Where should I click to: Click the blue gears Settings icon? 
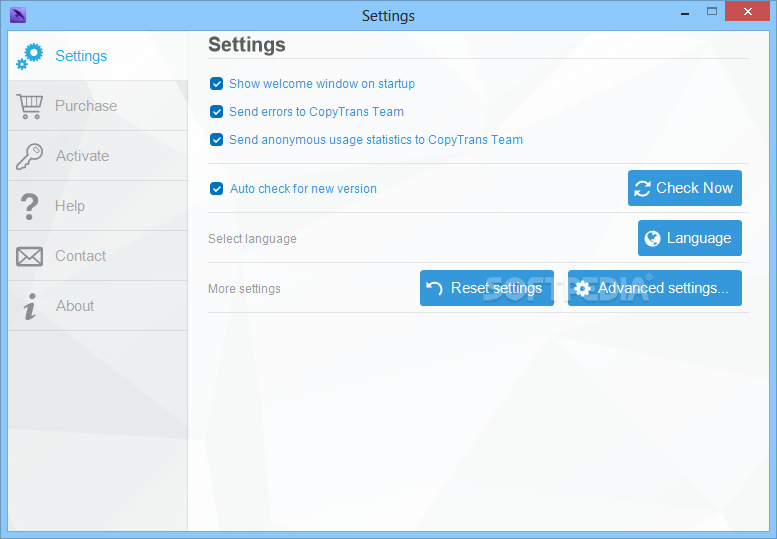coord(30,56)
